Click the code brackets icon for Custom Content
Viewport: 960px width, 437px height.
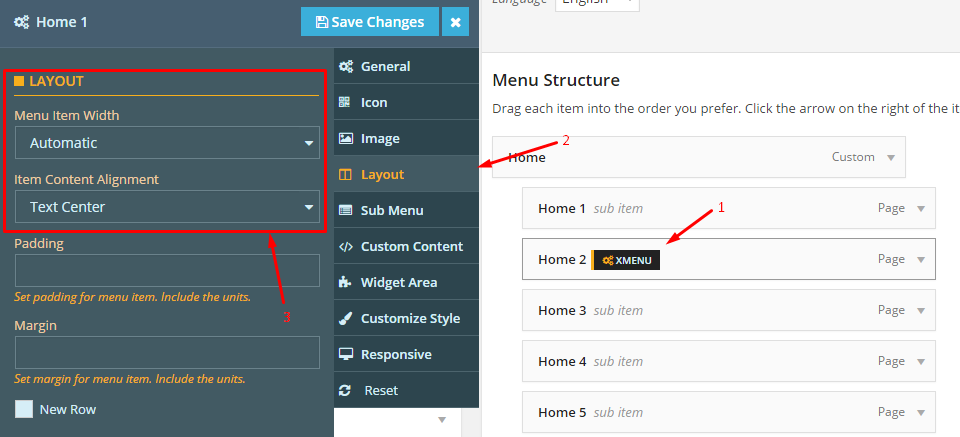coord(346,247)
